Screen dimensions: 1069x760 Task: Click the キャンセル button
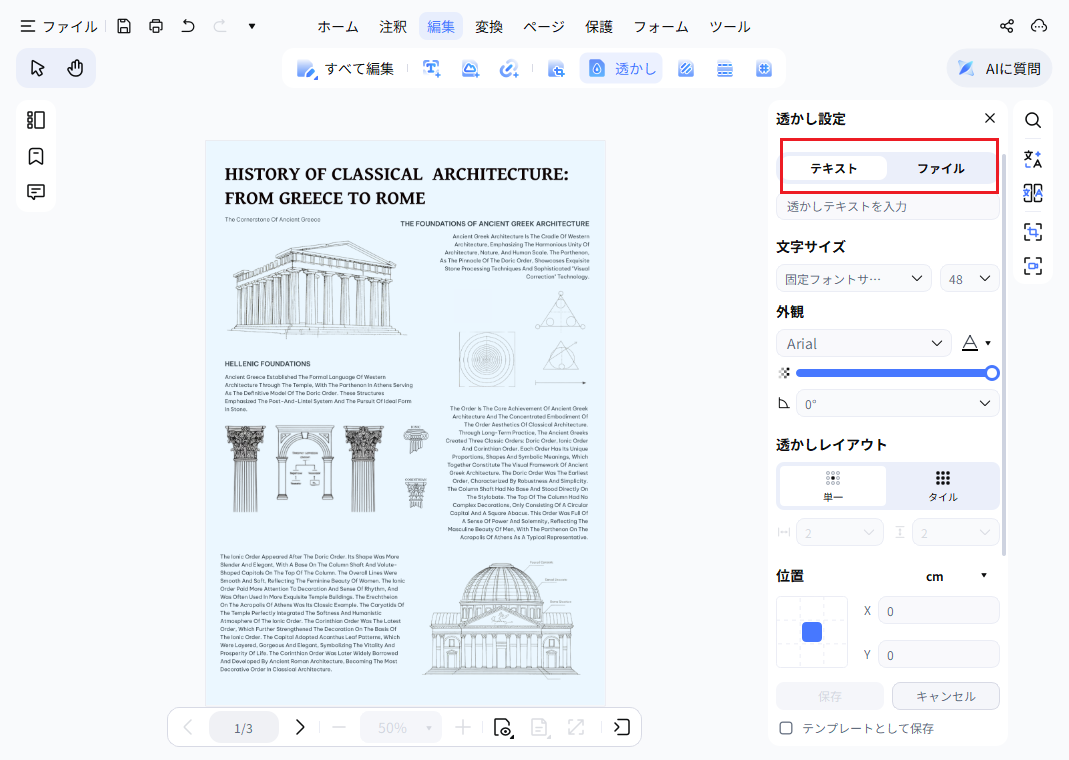(946, 696)
